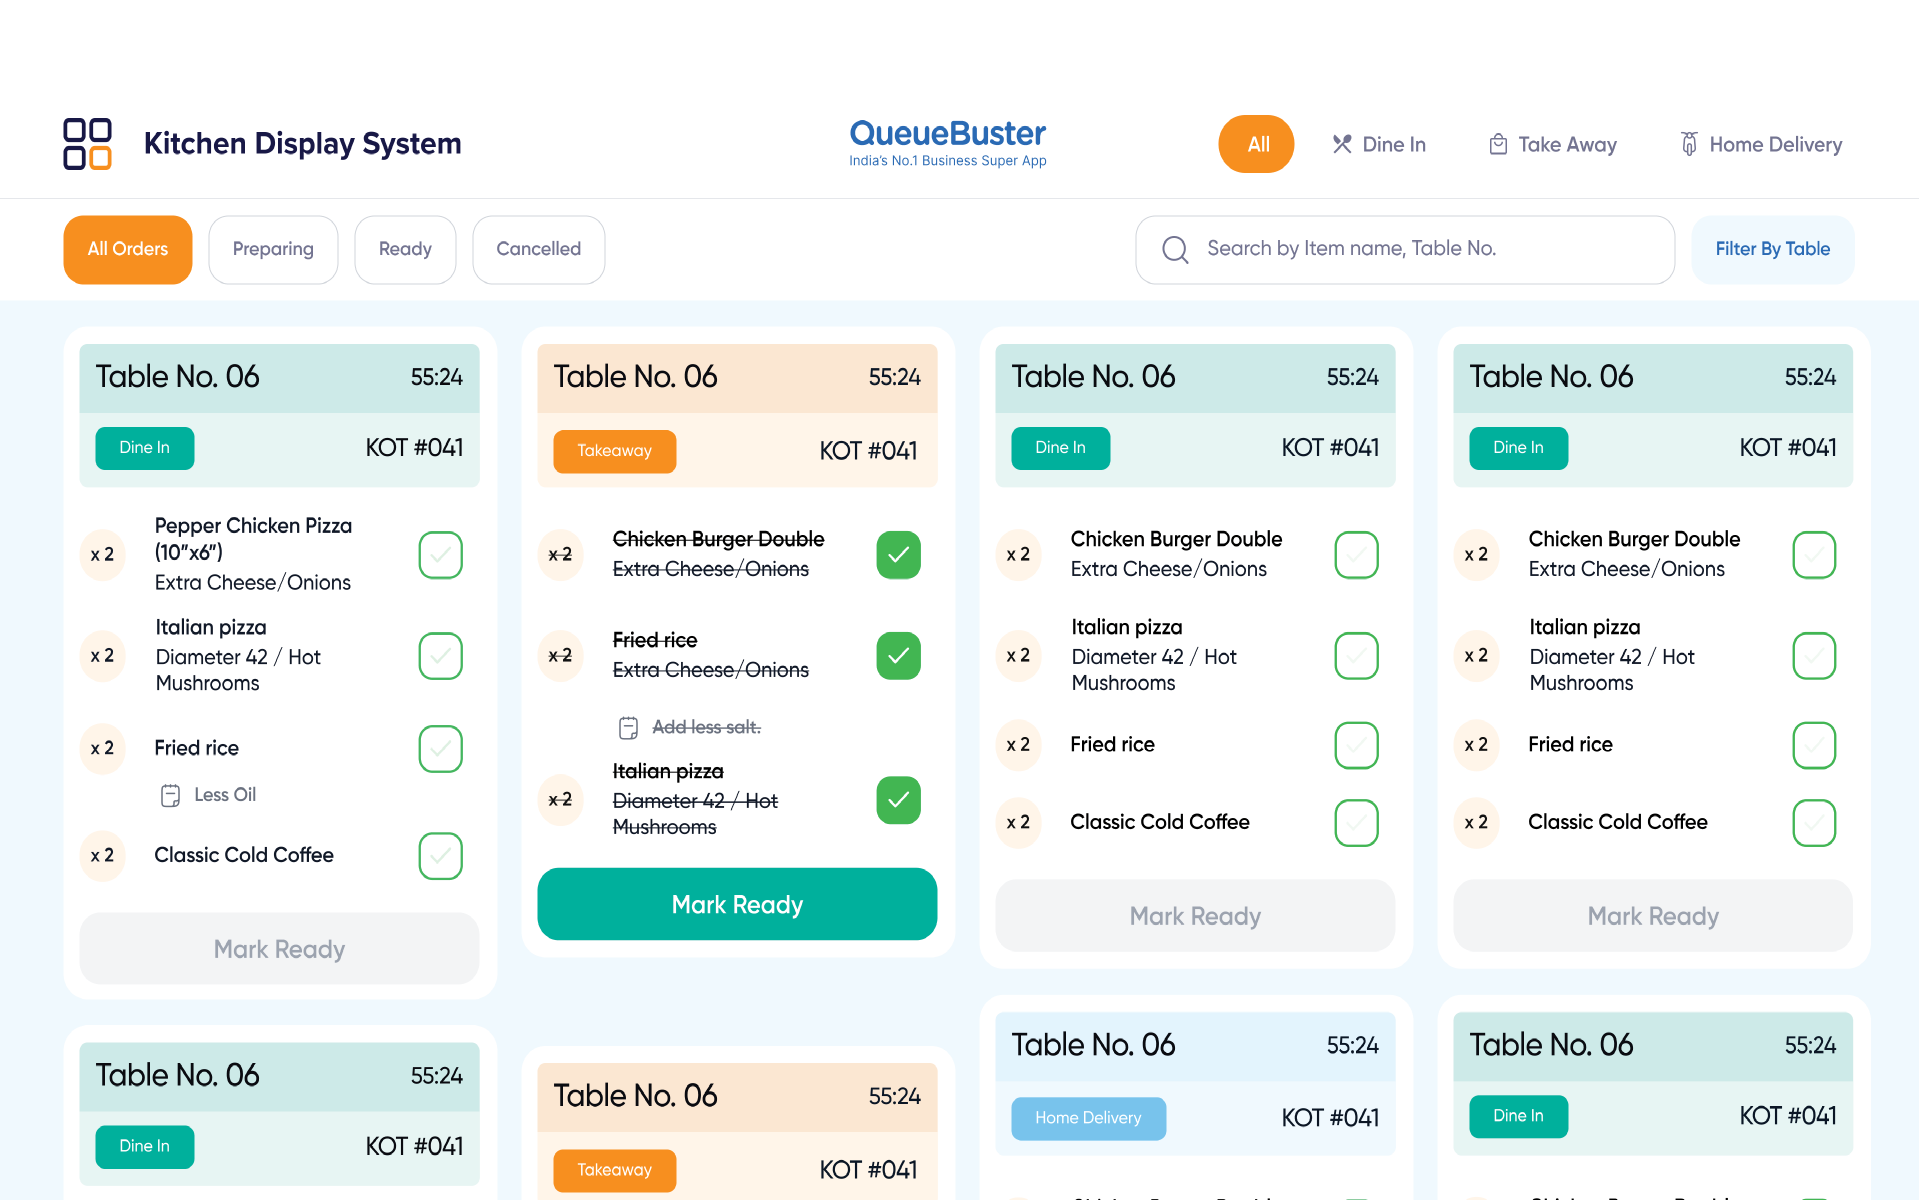Click the Take Away bag icon
The height and width of the screenshot is (1200, 1920).
click(x=1498, y=144)
